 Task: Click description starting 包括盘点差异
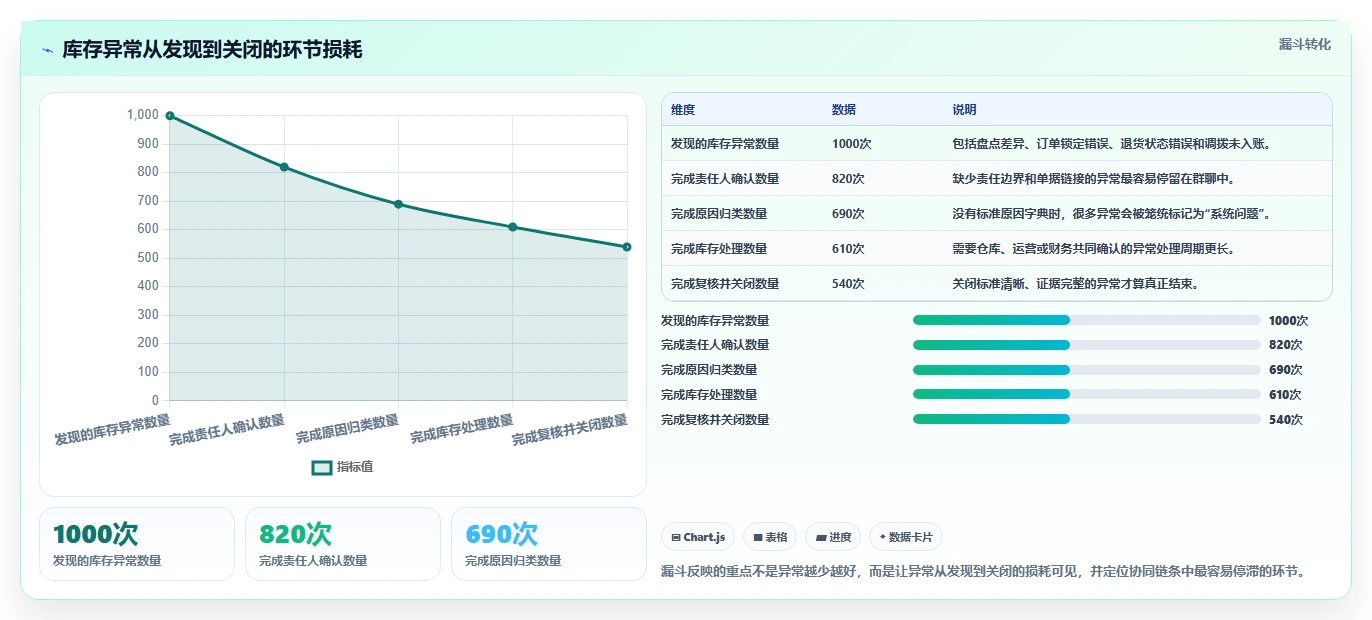[x=1112, y=144]
